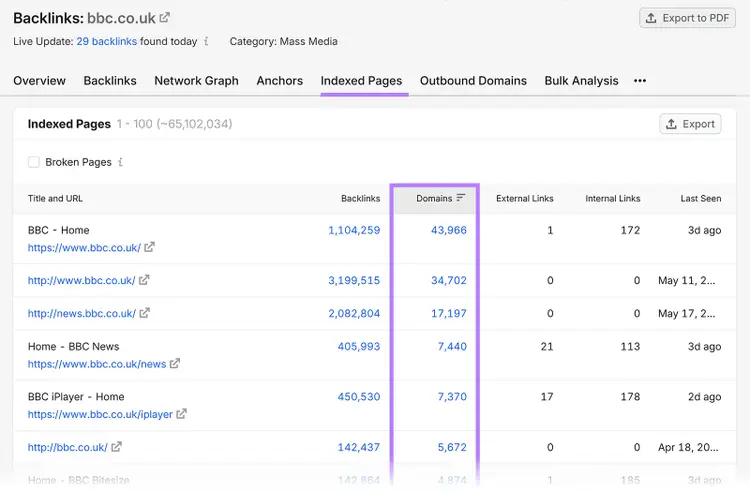Image resolution: width=750 pixels, height=491 pixels.
Task: Open the https://www.bbc.co.uk/iplayer link
Action: [100, 414]
